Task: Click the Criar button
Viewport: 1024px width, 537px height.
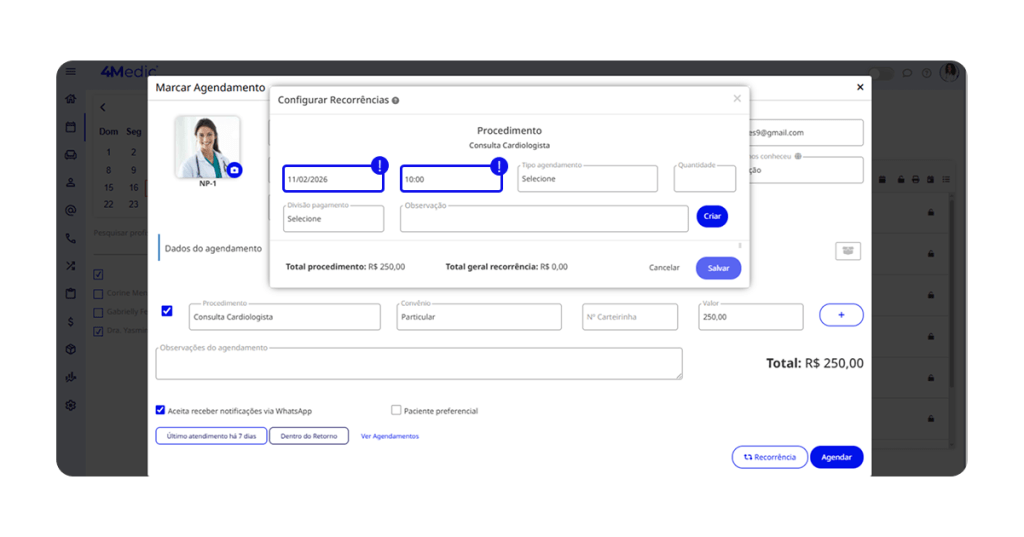Action: tap(712, 216)
